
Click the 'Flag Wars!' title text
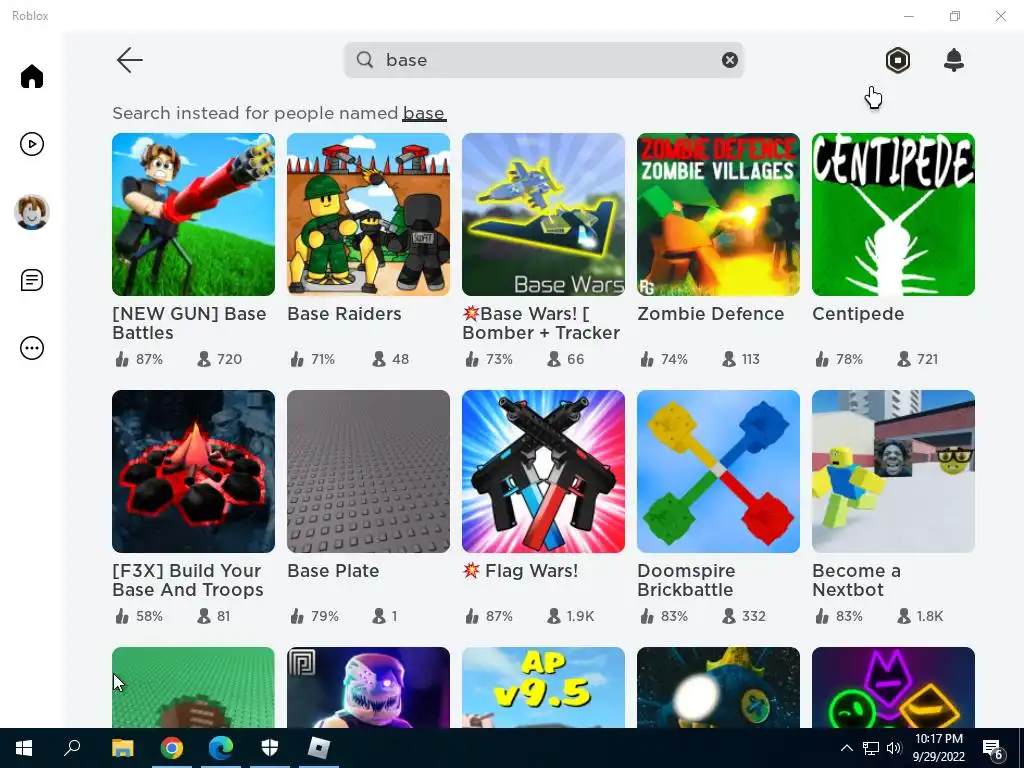click(520, 571)
